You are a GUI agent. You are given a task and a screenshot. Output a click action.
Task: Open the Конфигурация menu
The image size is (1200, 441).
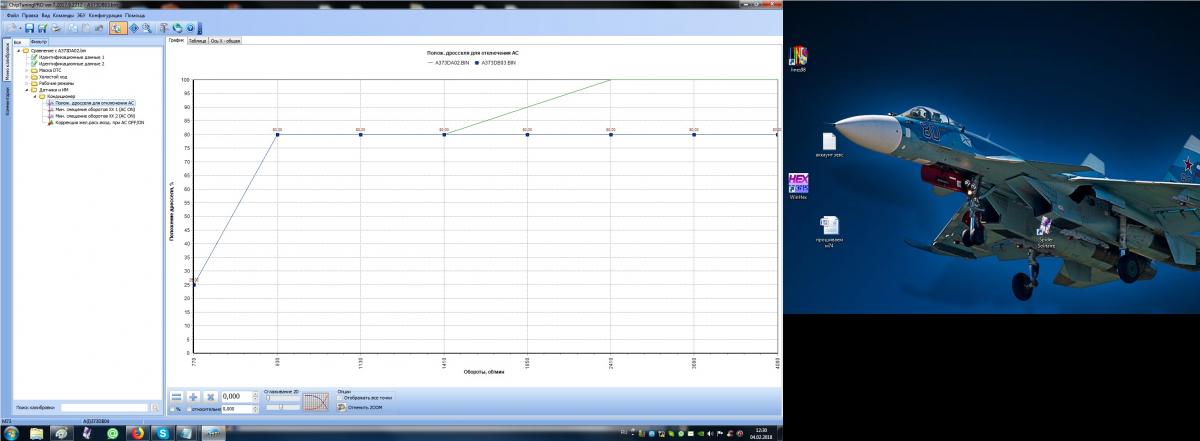(105, 15)
